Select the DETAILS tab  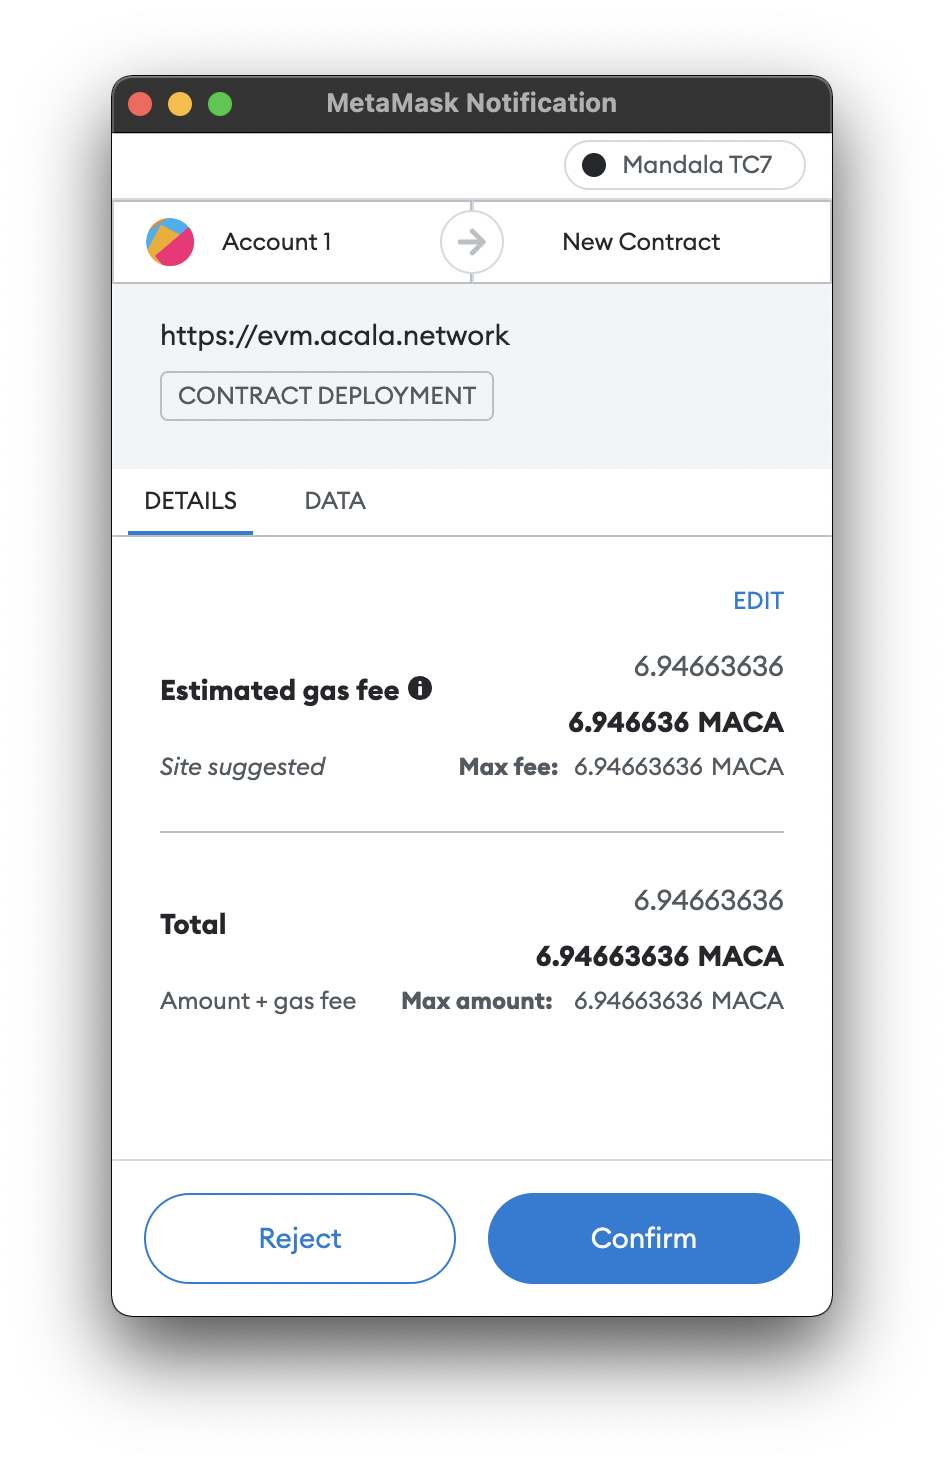point(191,501)
